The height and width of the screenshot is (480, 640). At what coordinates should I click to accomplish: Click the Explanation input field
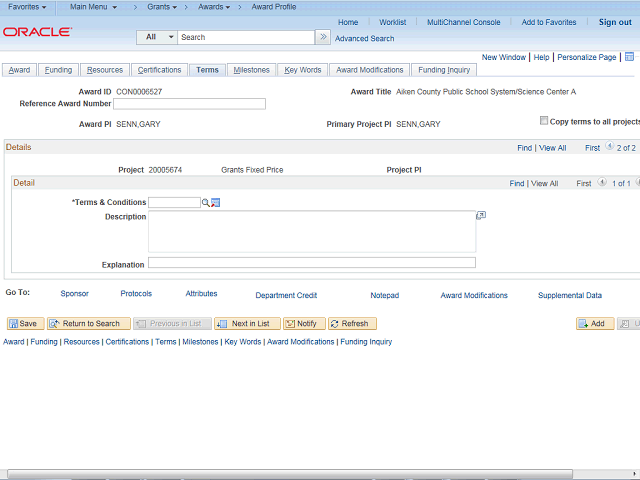click(x=312, y=262)
